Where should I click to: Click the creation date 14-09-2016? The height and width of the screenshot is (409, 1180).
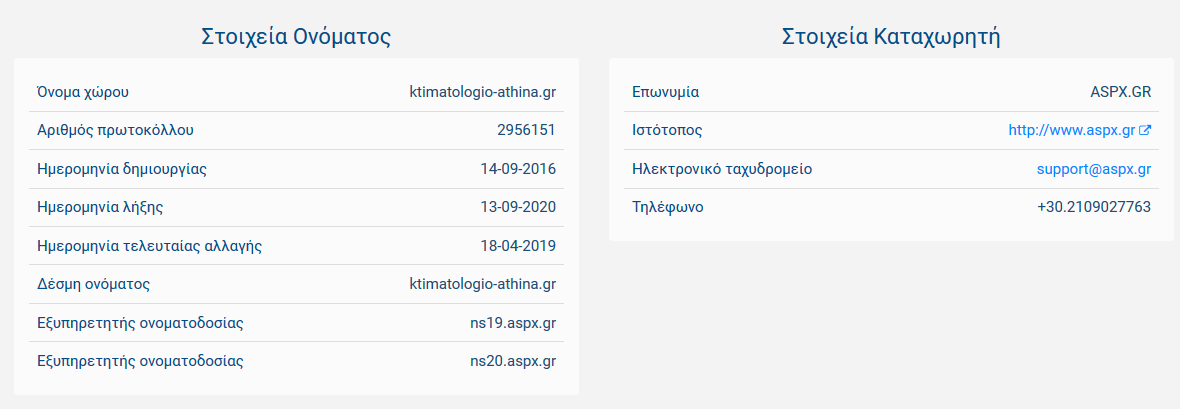point(518,169)
